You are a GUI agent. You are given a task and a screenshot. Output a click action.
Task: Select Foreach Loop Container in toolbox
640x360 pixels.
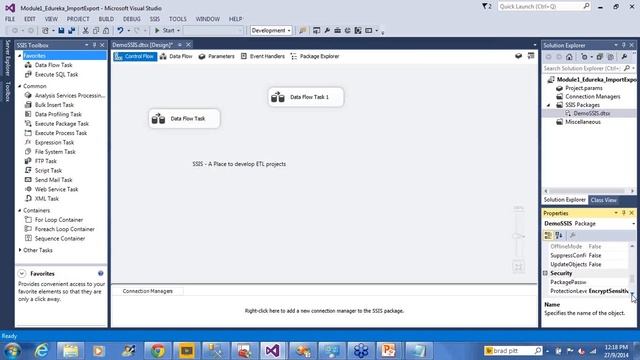64,229
